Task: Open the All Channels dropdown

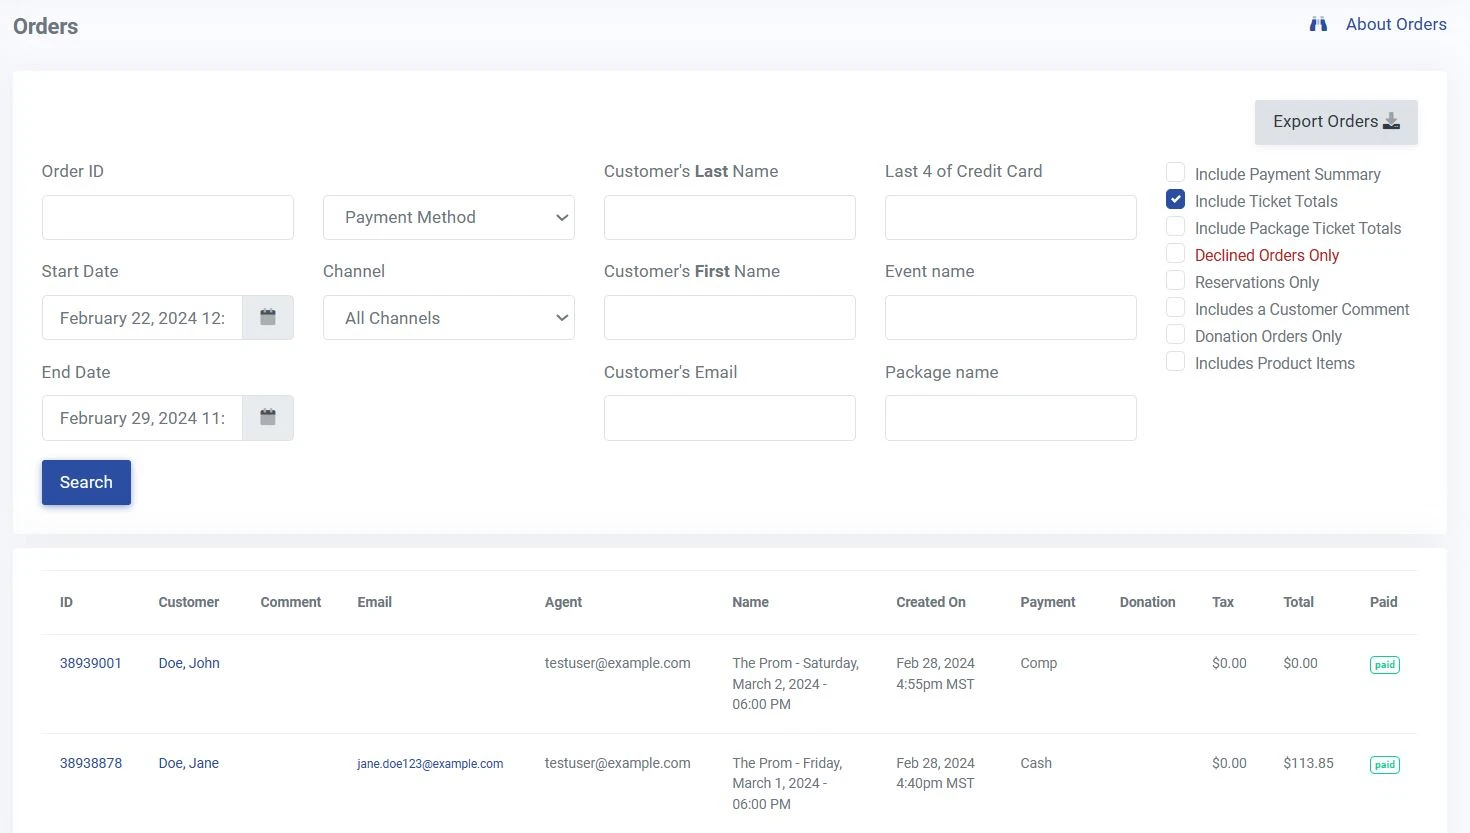Action: [x=448, y=318]
